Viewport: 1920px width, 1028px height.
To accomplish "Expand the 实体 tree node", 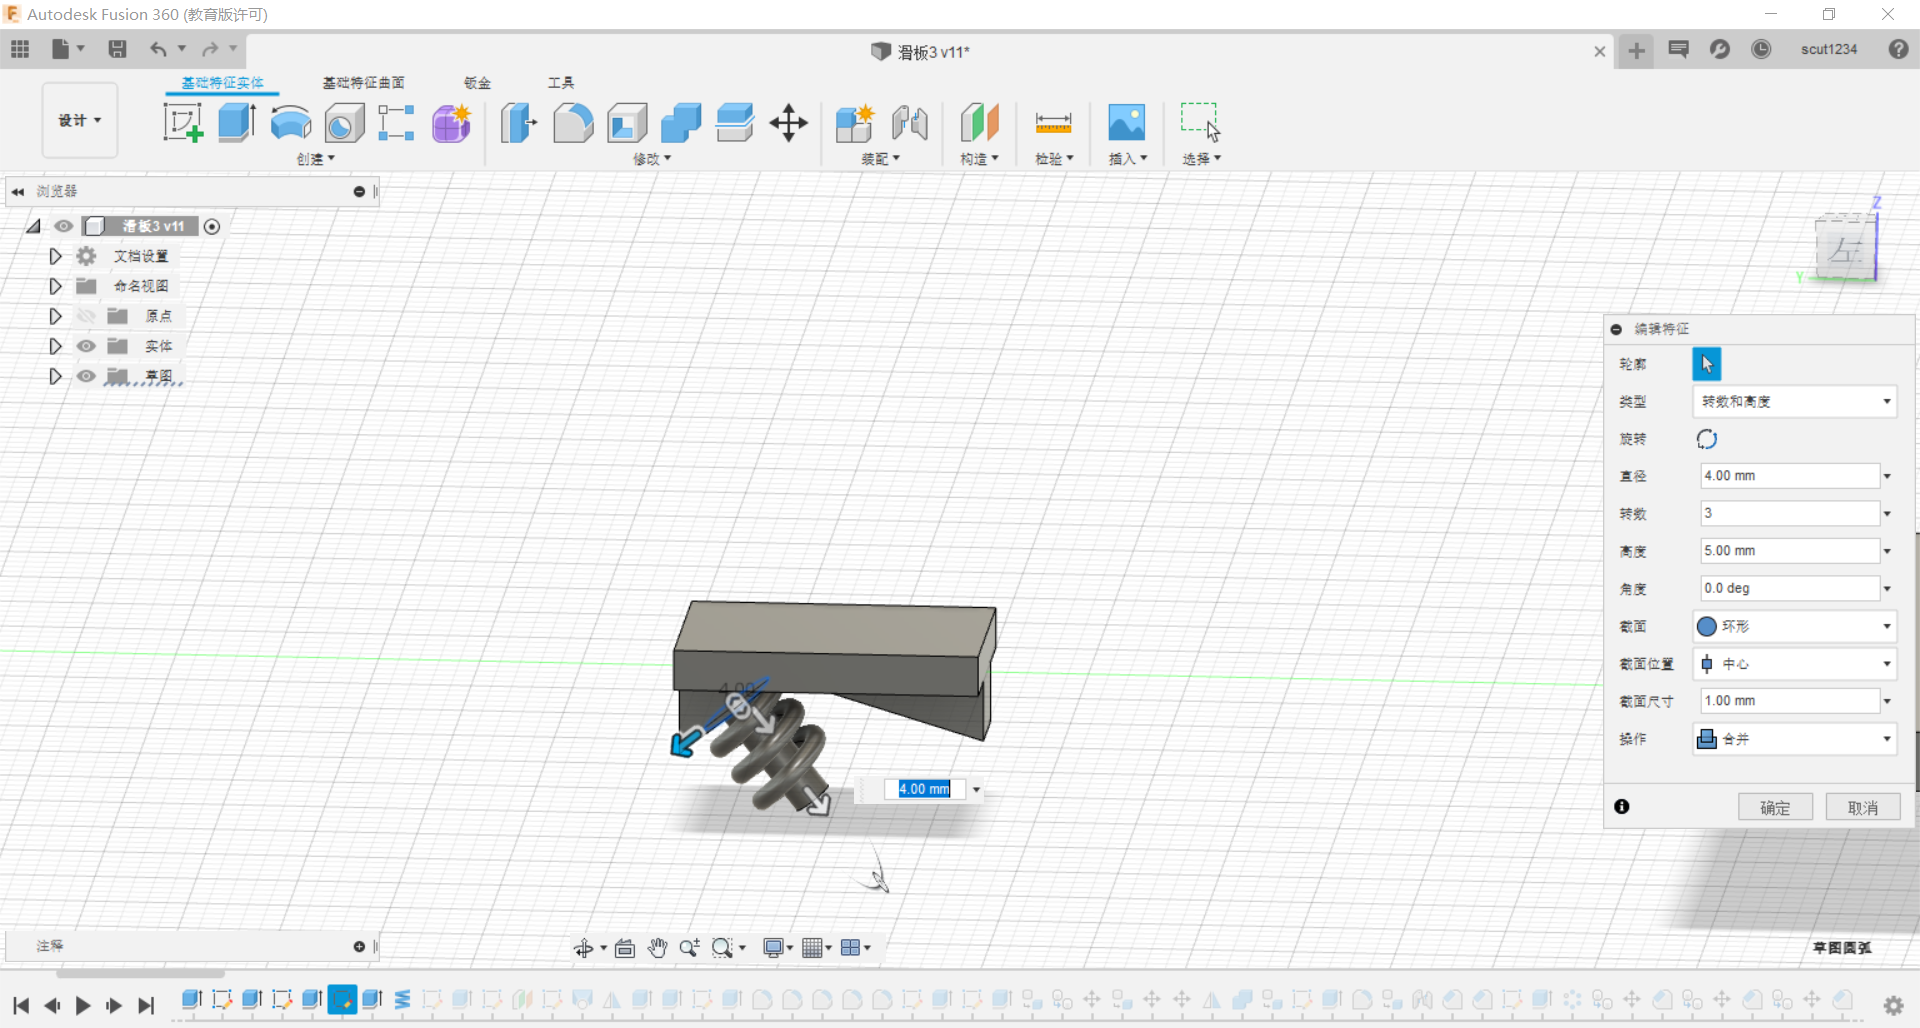I will [56, 346].
